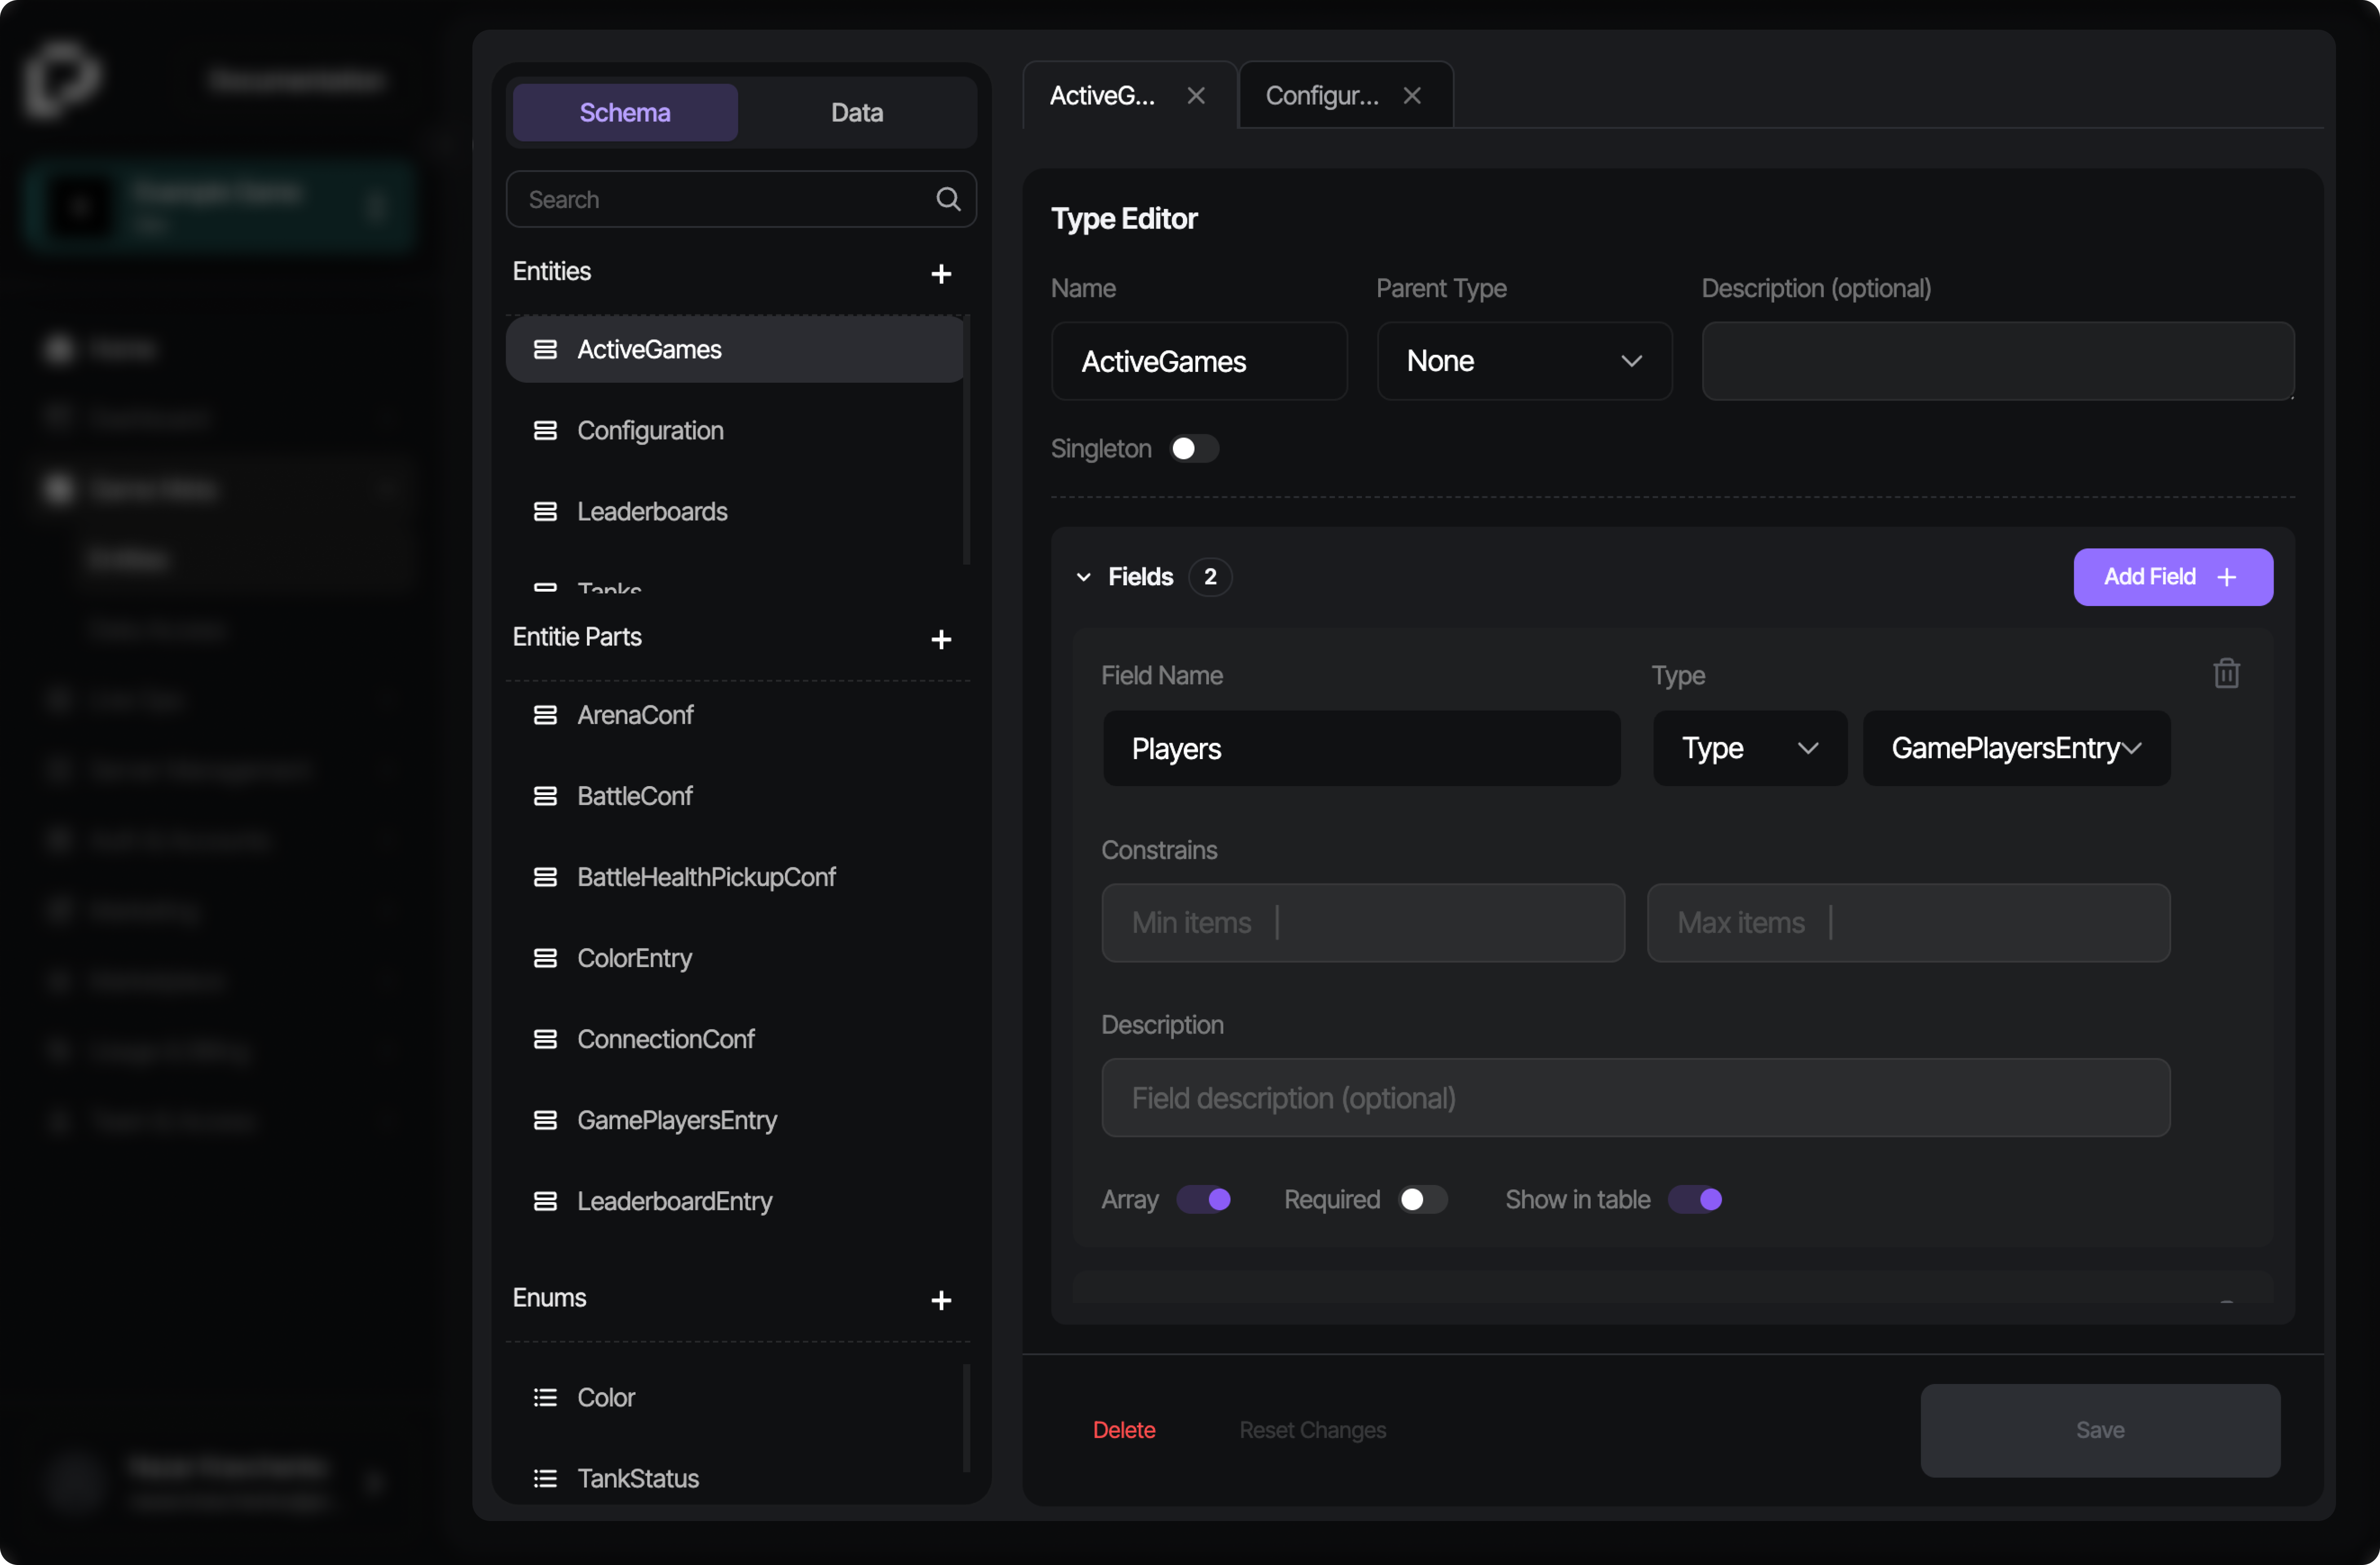Open the GamePlayersEntry type dropdown

[2015, 748]
